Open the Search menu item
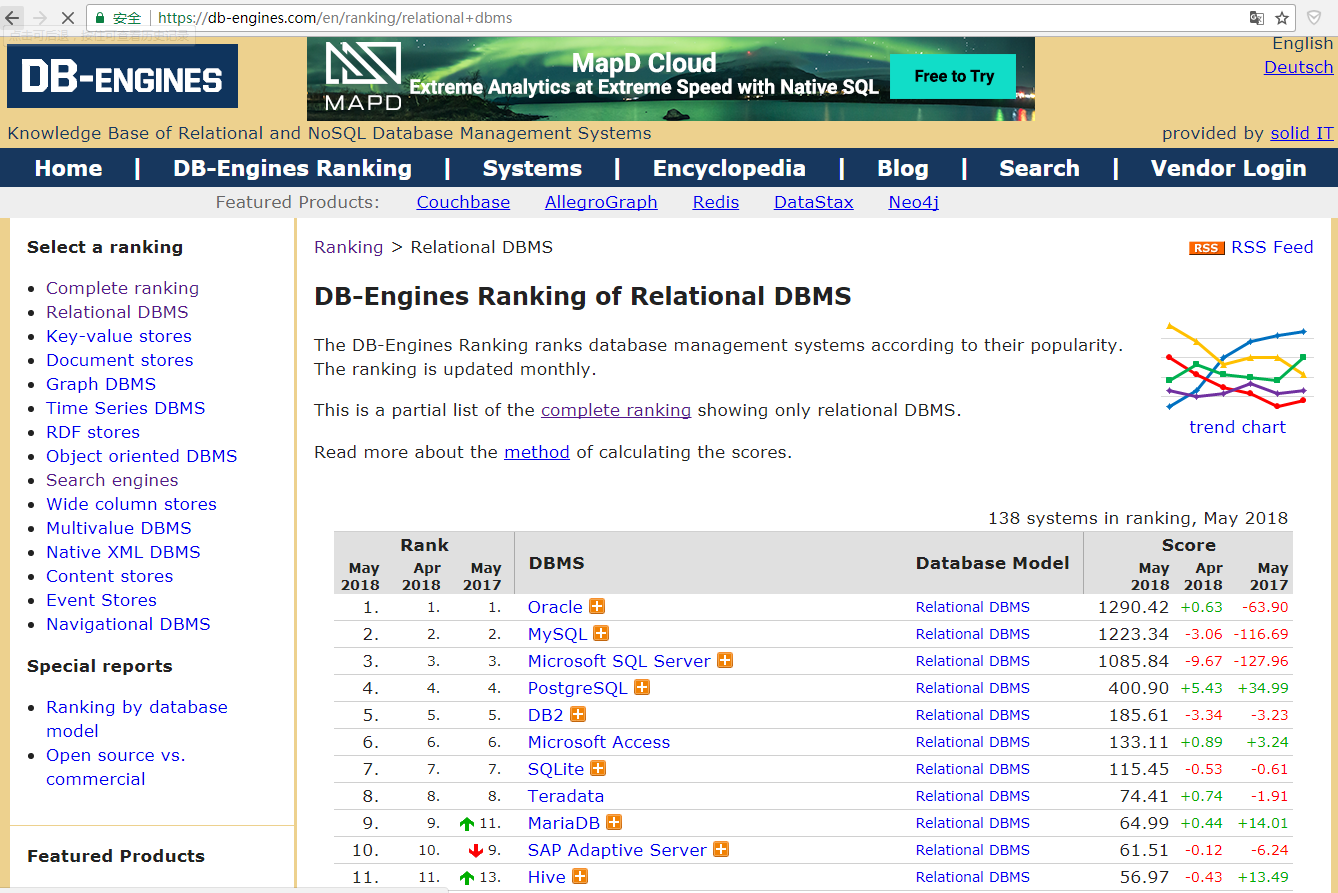 (1039, 168)
